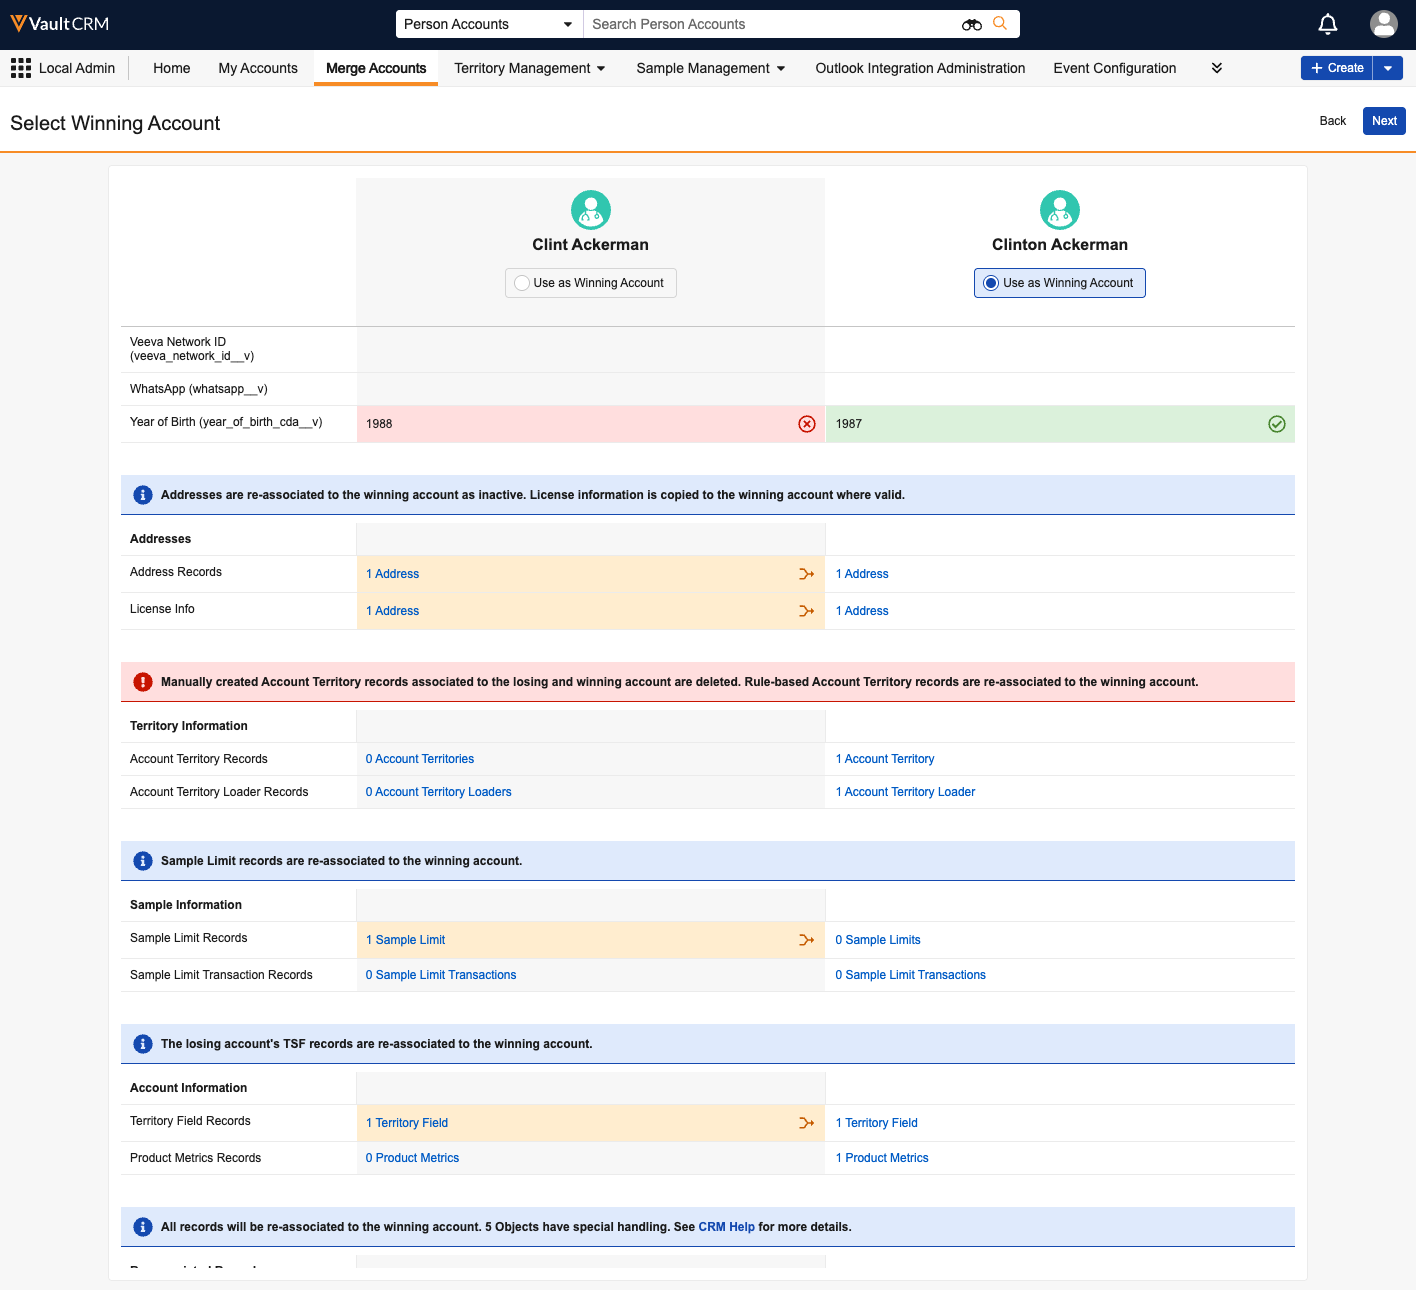The image size is (1416, 1290).
Task: Open the app launcher grid icon
Action: (21, 68)
